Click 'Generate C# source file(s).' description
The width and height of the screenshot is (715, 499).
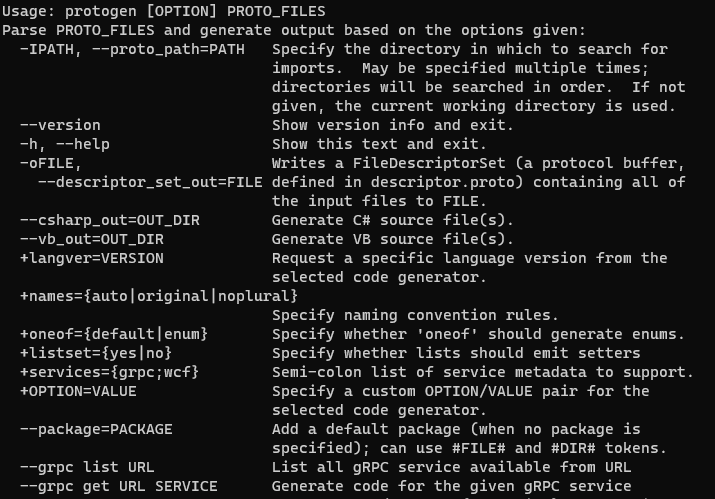[392, 220]
